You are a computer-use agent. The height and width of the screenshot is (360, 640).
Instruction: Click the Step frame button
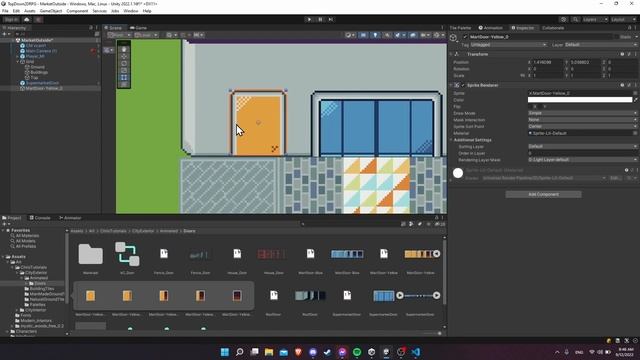click(x=331, y=19)
